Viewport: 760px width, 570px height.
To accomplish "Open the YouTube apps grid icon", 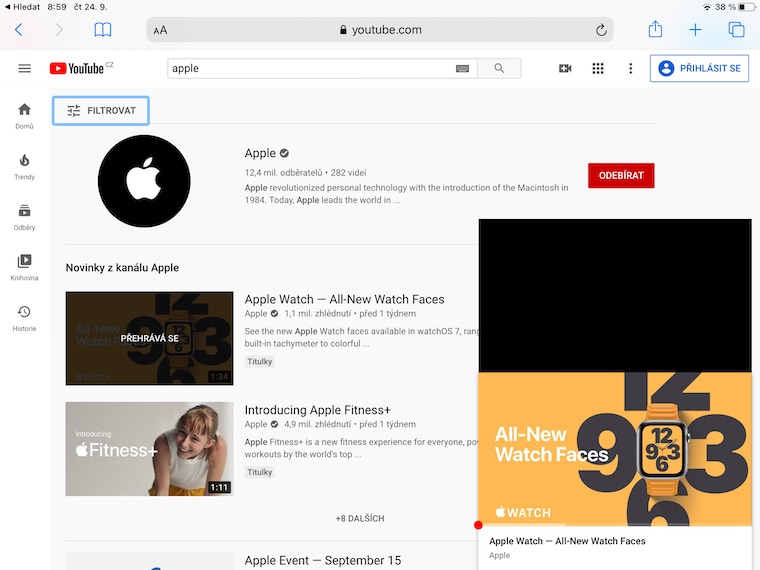I will click(598, 68).
